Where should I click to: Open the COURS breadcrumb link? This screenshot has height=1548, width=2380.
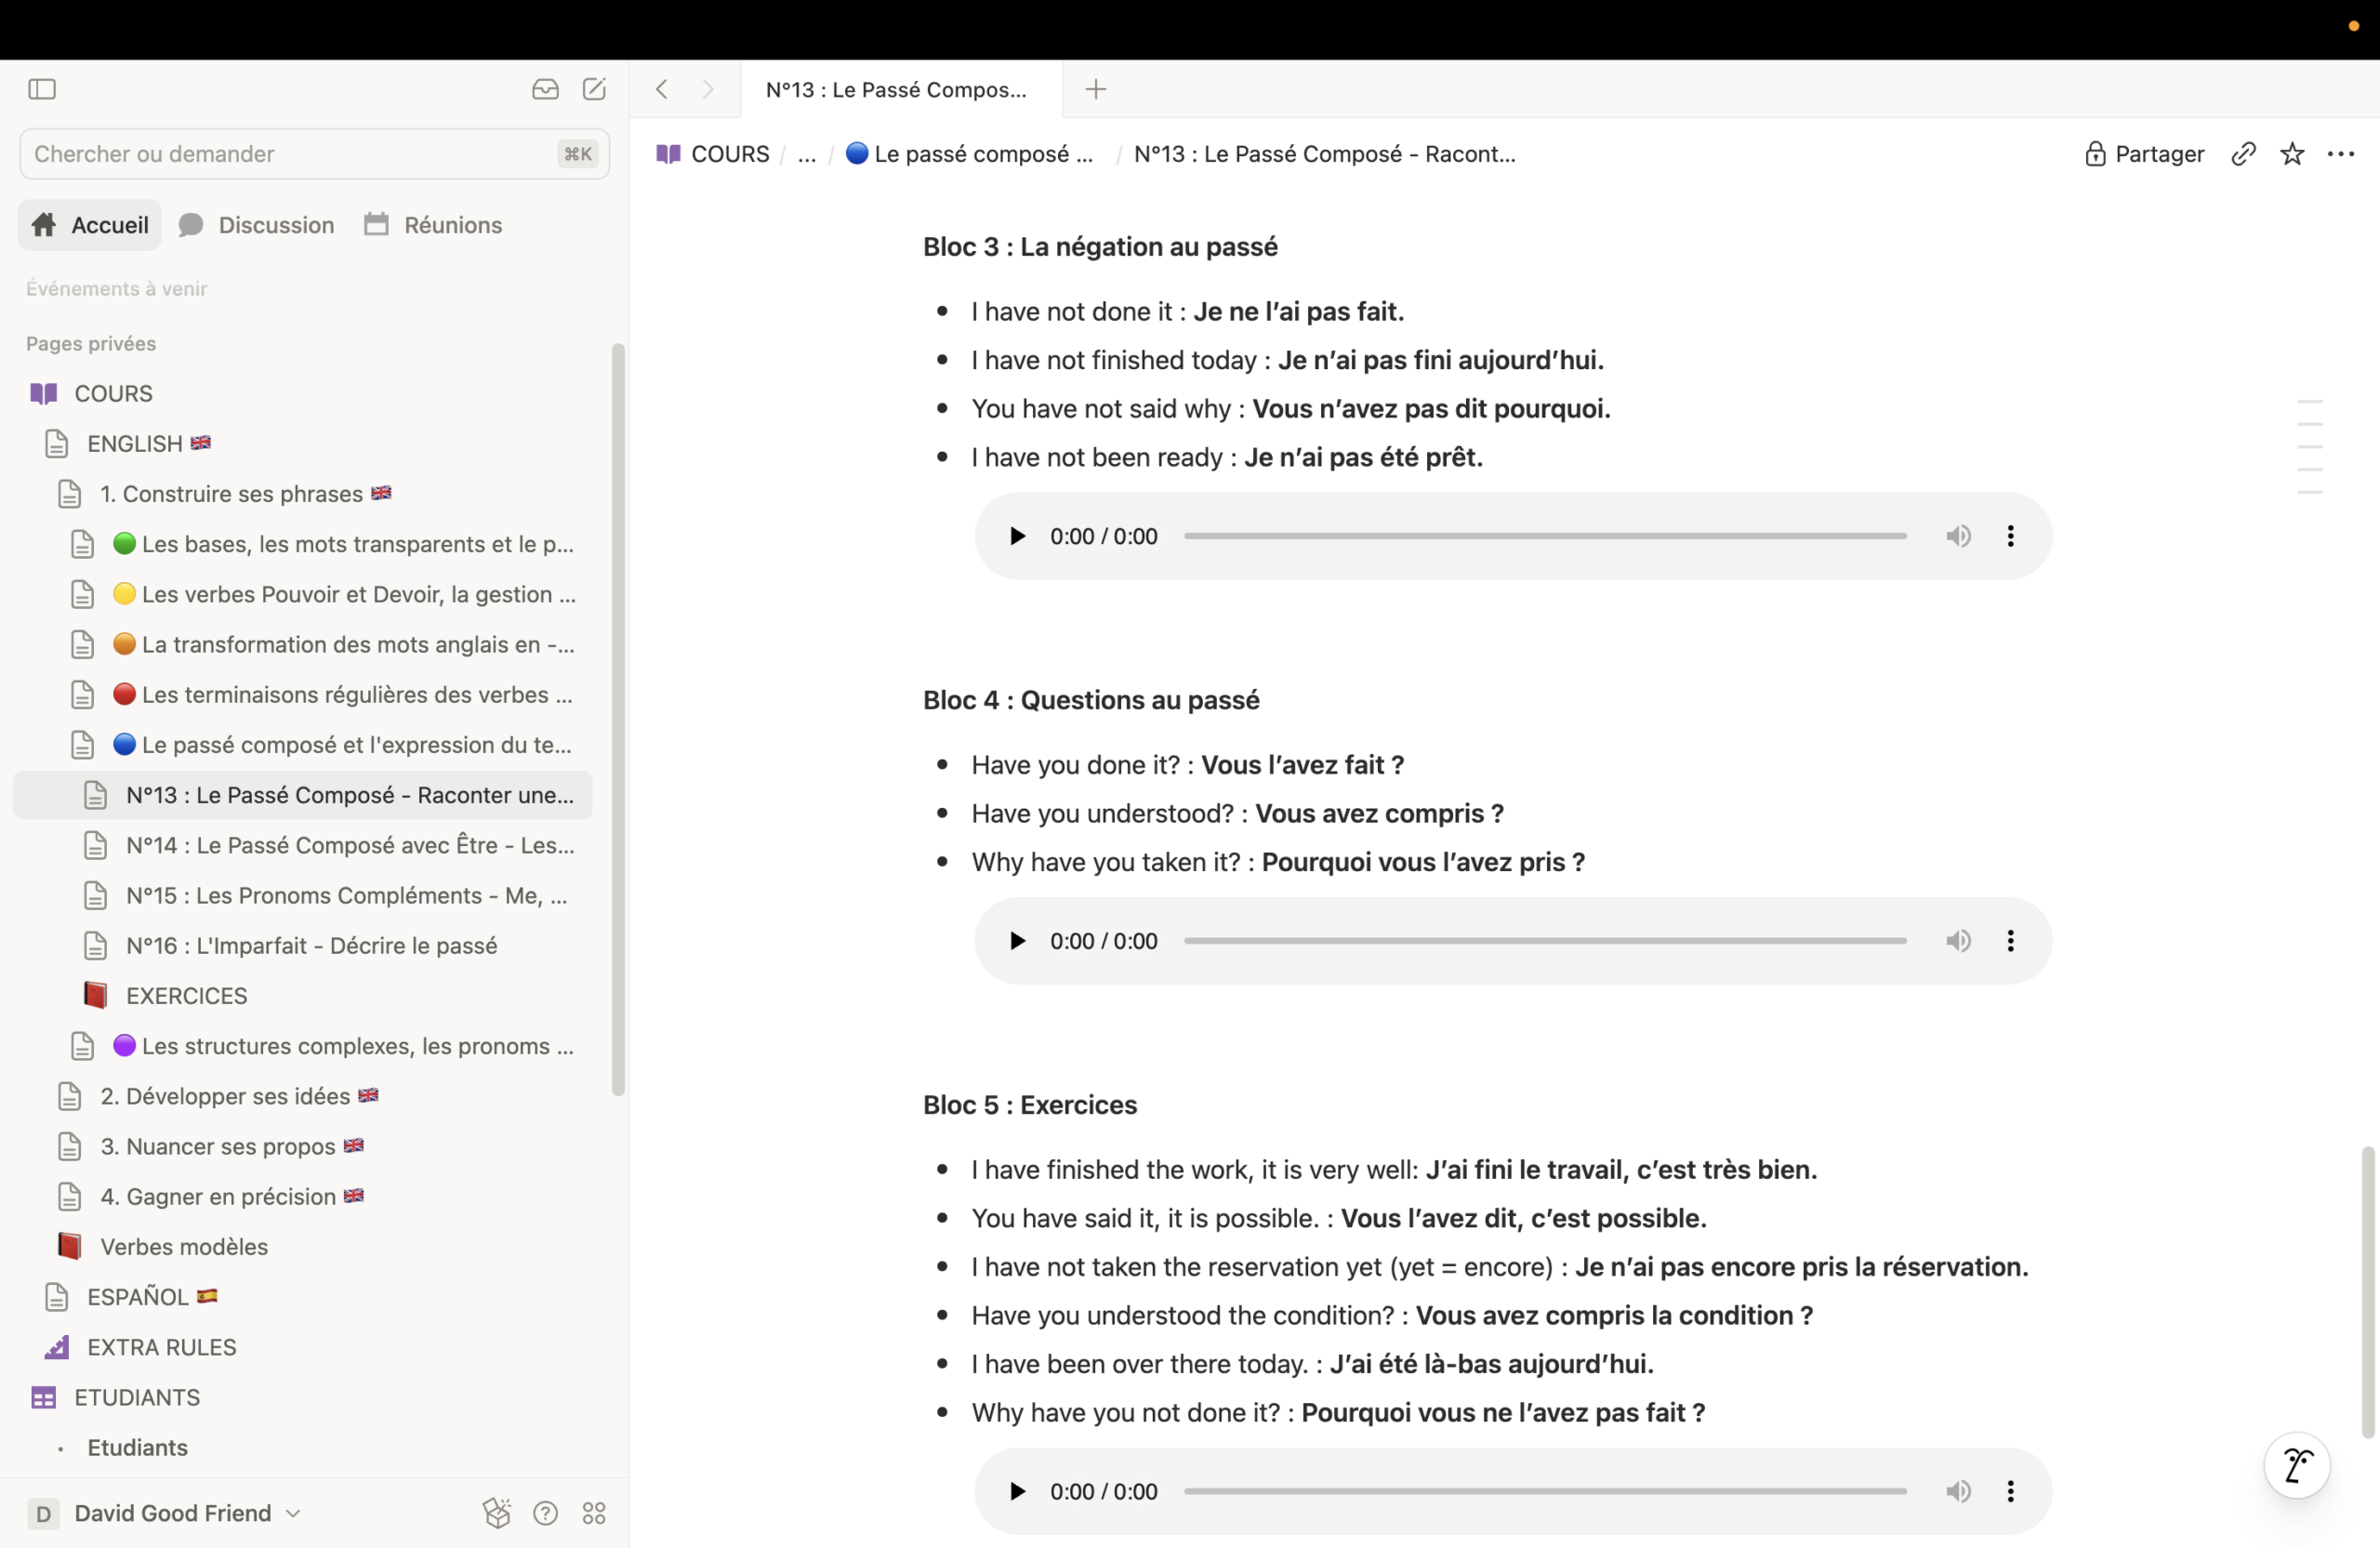point(713,154)
